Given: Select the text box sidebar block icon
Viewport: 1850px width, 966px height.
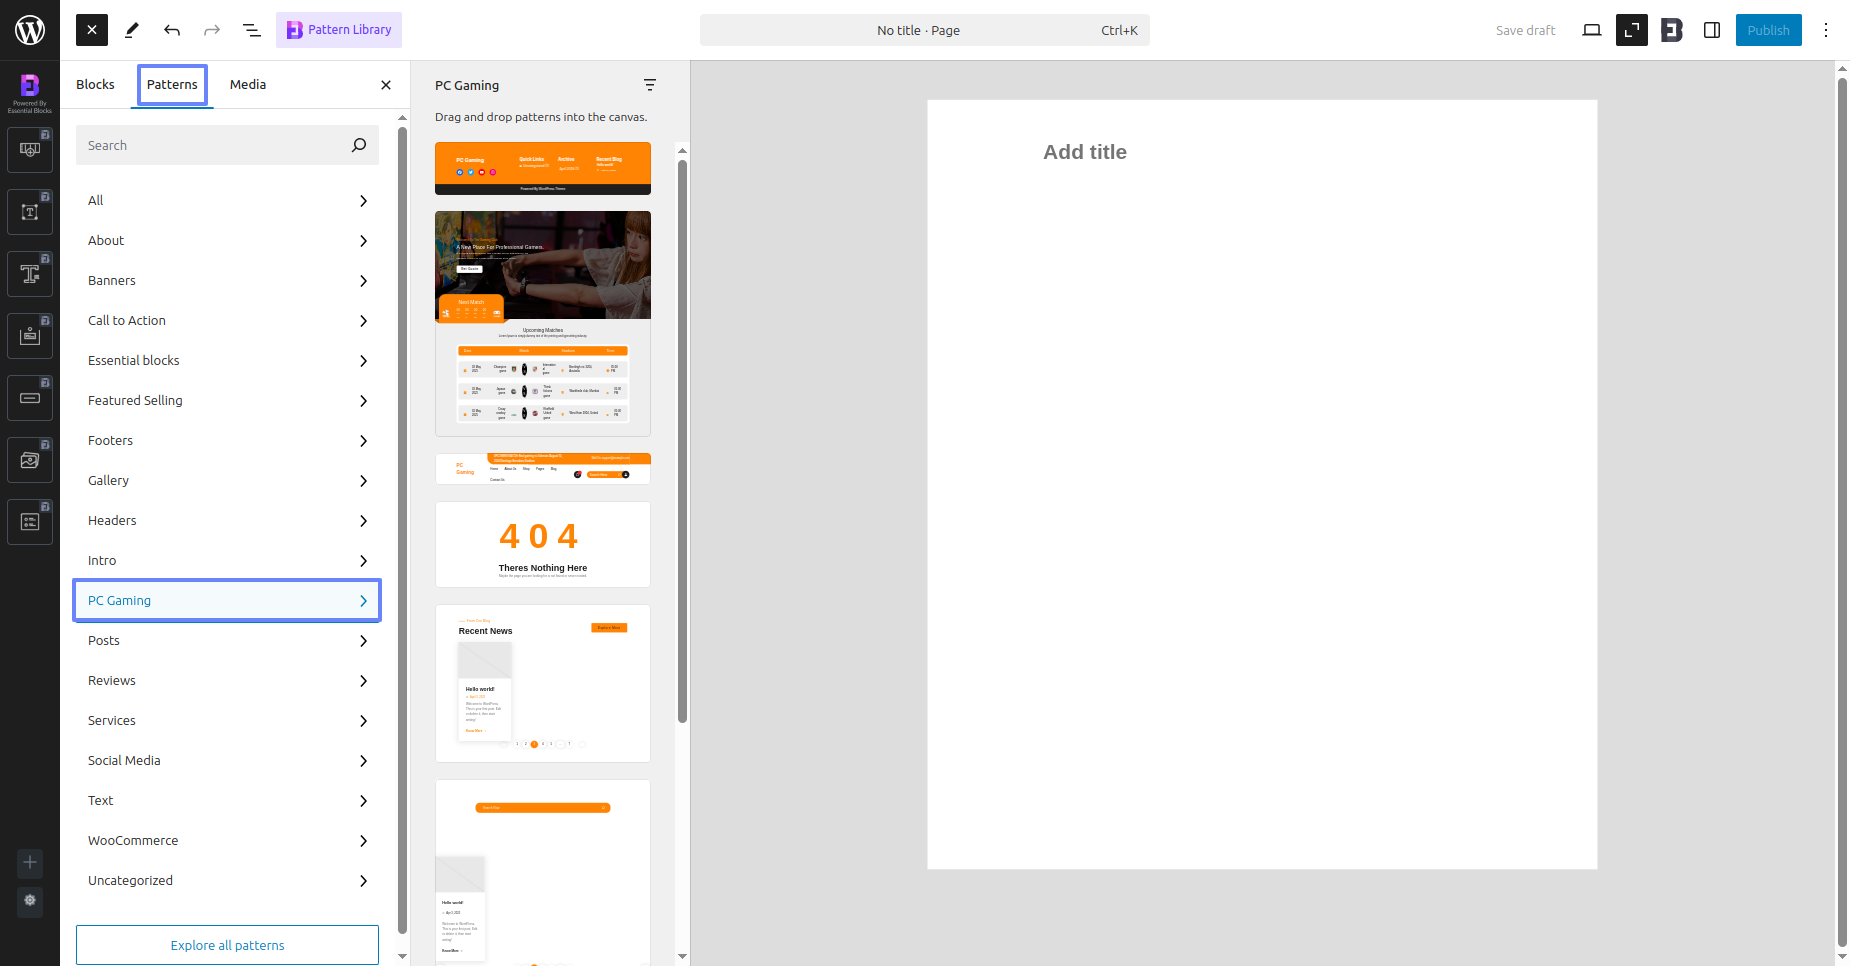Looking at the screenshot, I should click(x=30, y=212).
